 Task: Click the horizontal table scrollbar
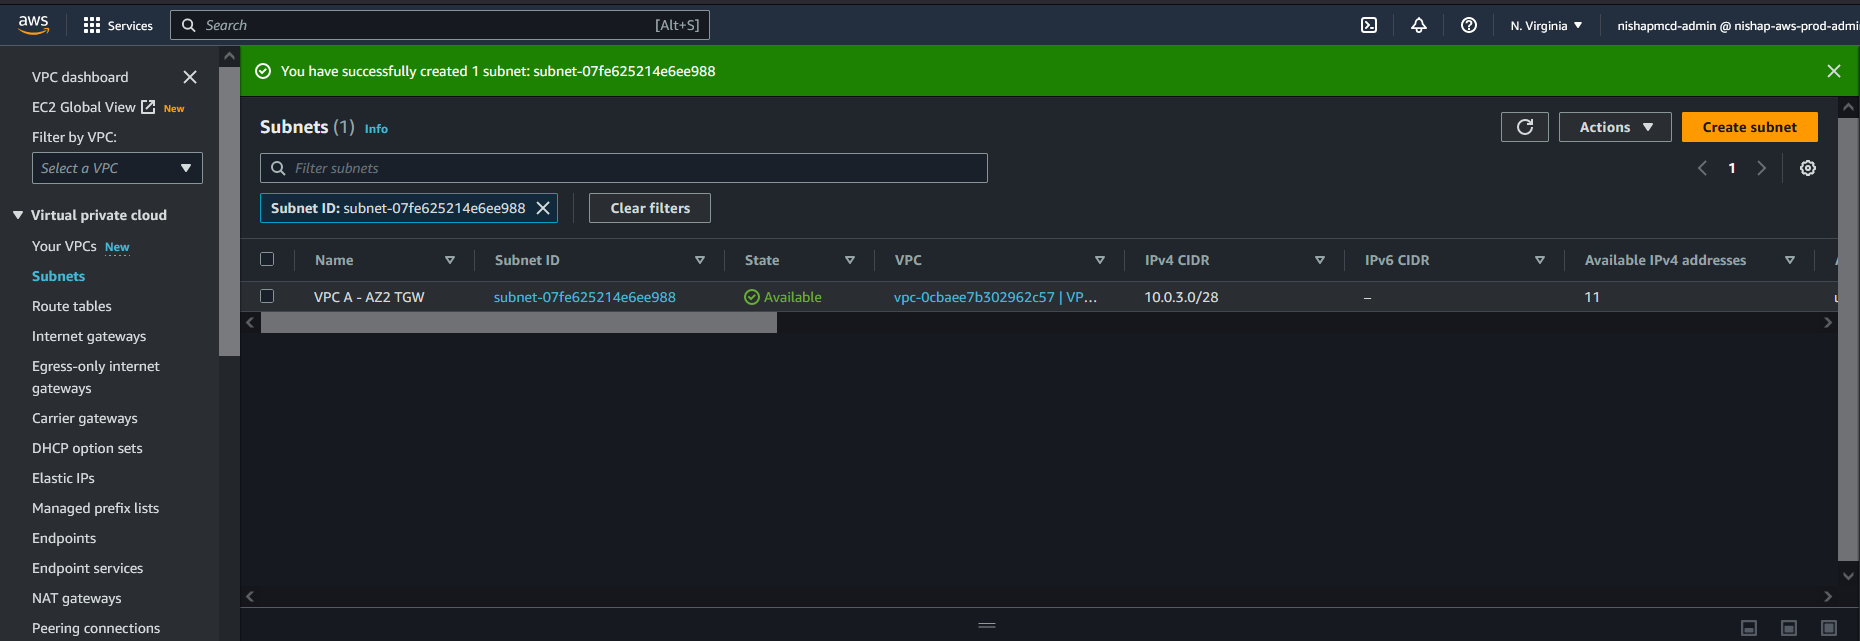(x=518, y=322)
